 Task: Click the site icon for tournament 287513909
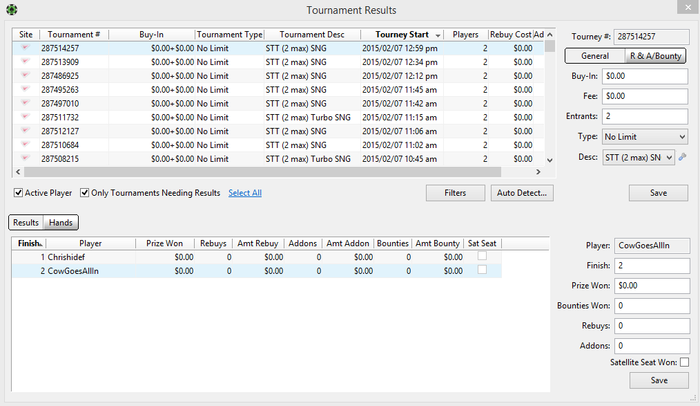25,61
